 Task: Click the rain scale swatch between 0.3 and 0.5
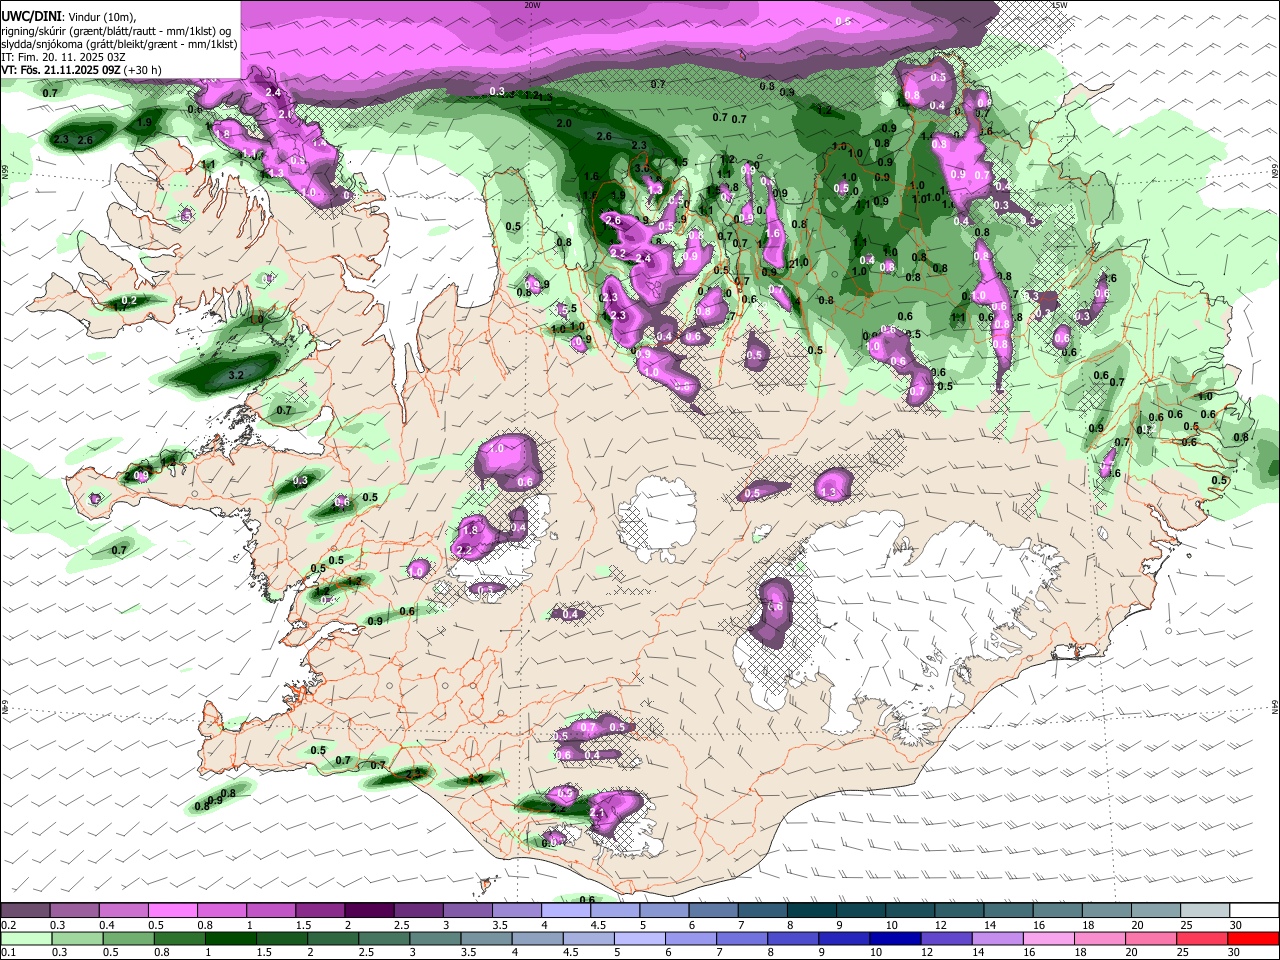pos(77,938)
